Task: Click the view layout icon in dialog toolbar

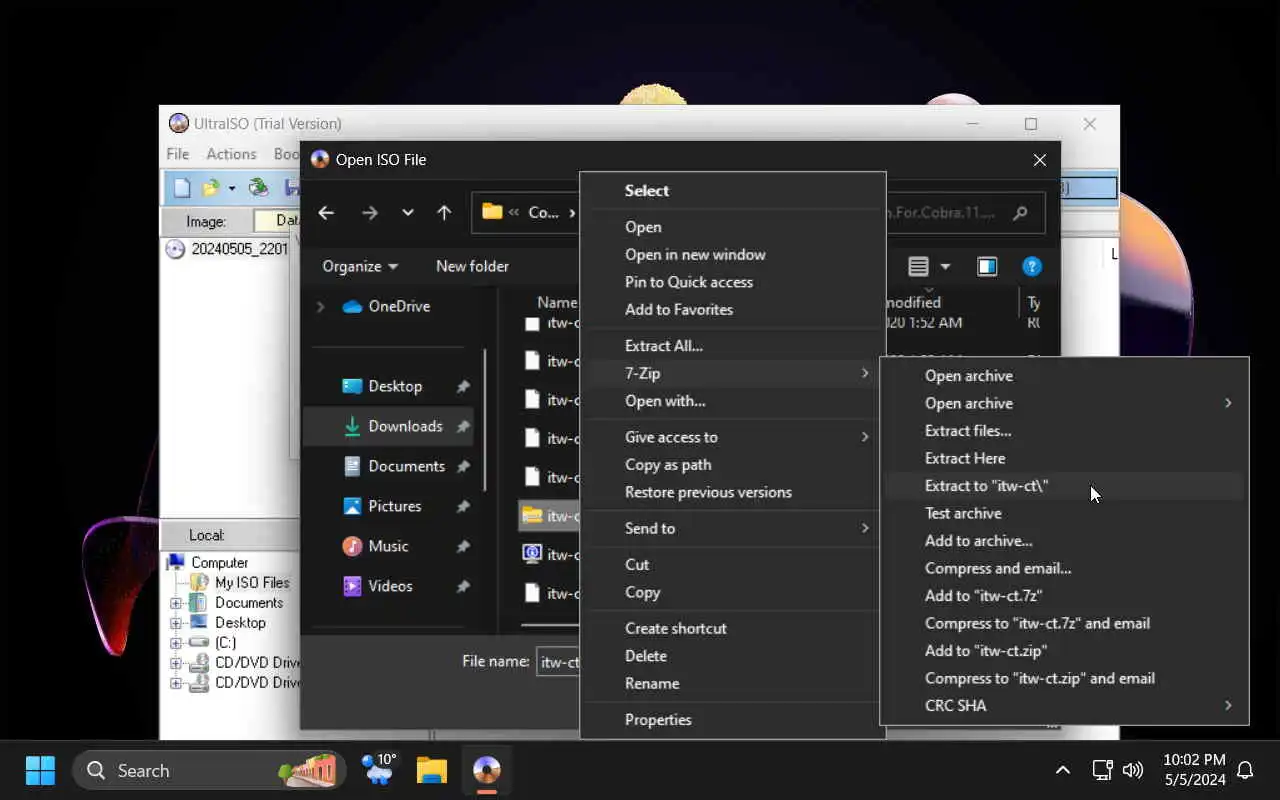Action: 918,266
